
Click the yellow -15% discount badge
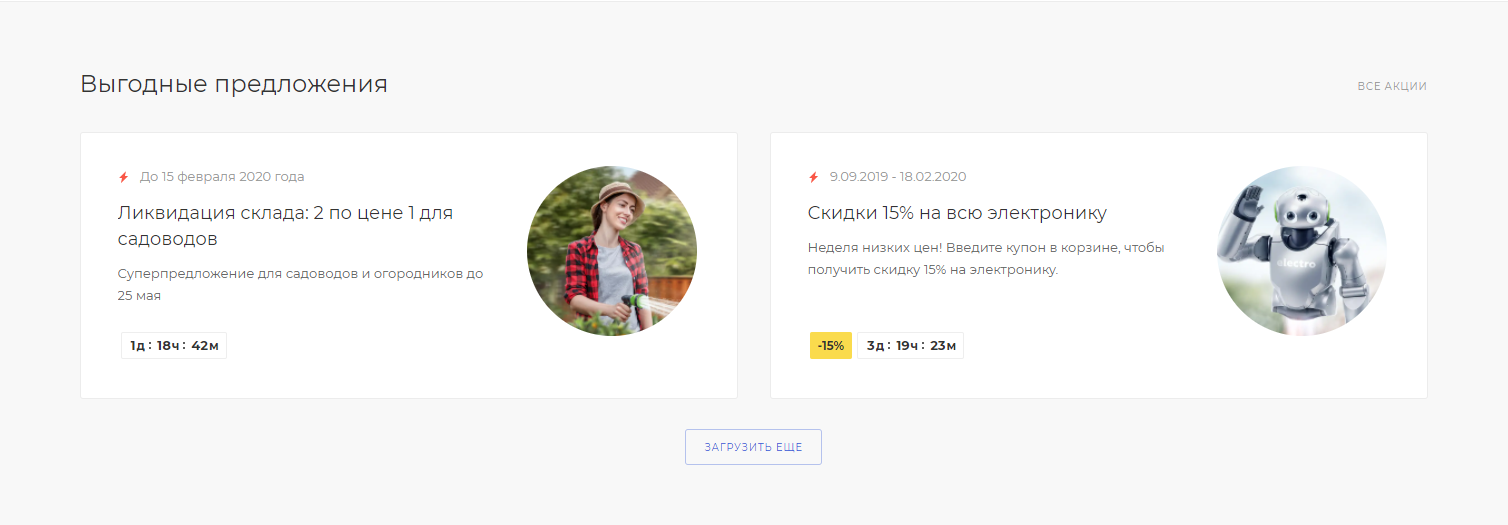[x=831, y=346]
